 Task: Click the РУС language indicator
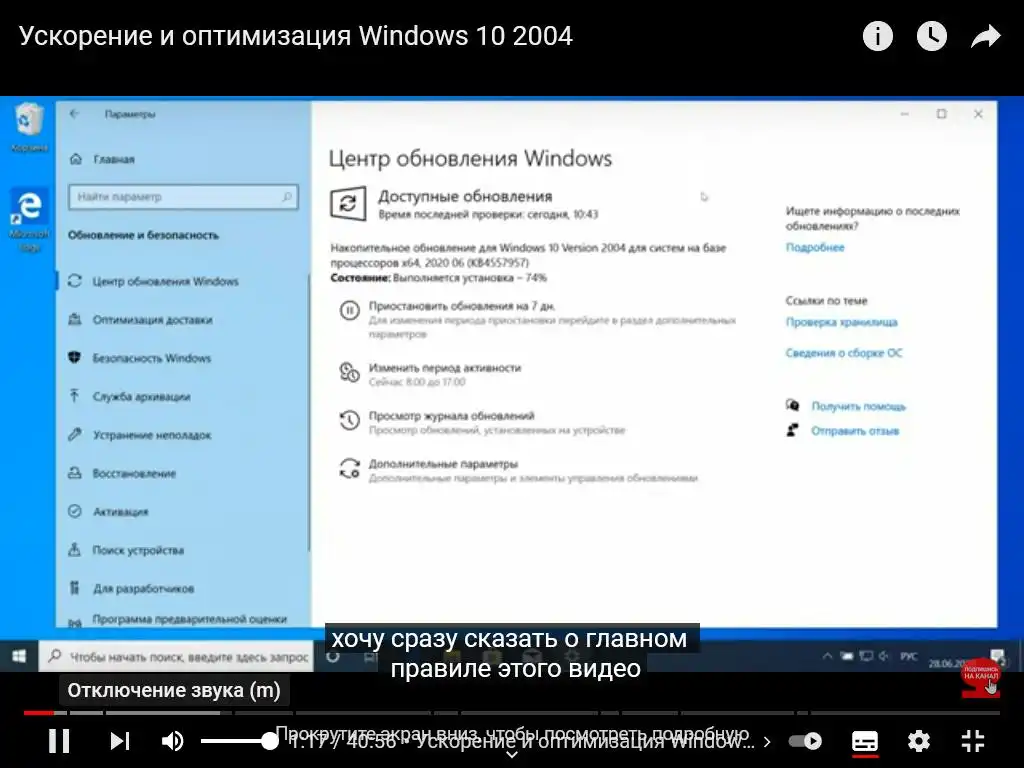point(909,656)
